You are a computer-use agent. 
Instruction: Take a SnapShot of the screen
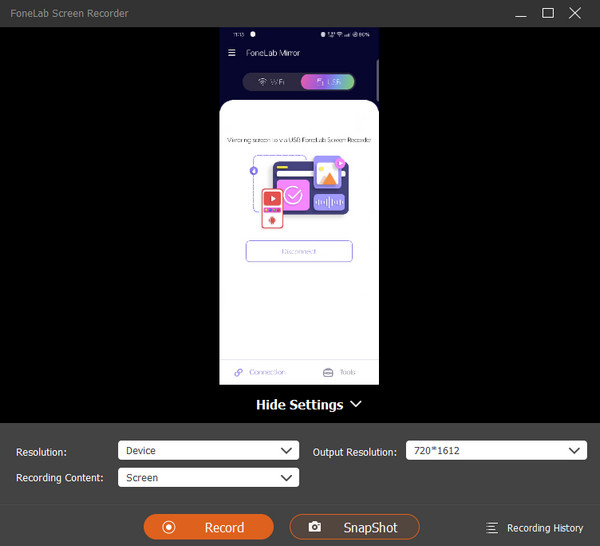tap(354, 527)
